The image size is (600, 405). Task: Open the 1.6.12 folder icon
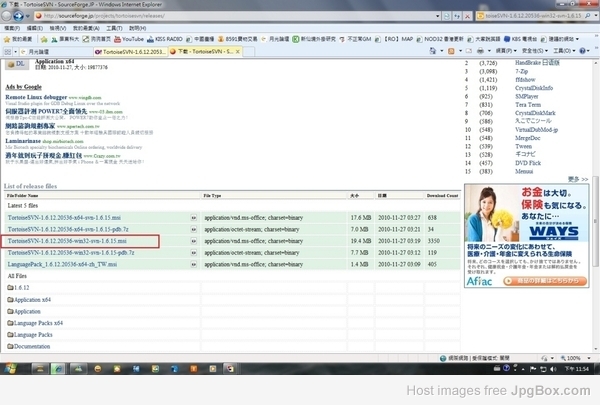pyautogui.click(x=9, y=287)
